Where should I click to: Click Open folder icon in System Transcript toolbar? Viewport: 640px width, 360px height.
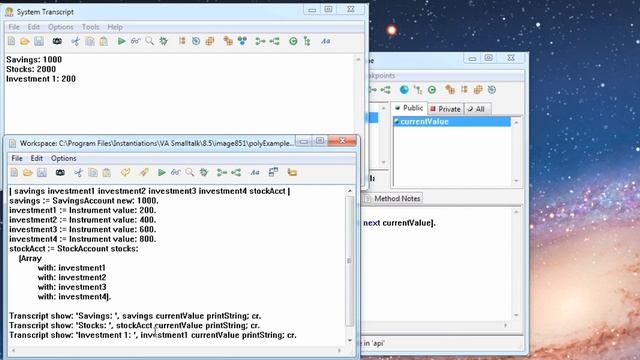tap(25, 41)
